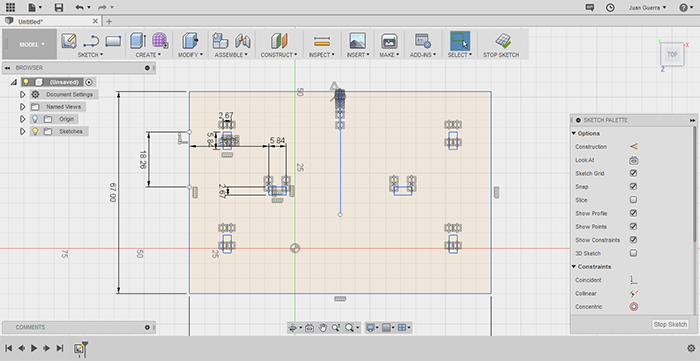Image resolution: width=700 pixels, height=361 pixels.
Task: Open the CONSTRUCT menu
Action: pyautogui.click(x=279, y=54)
